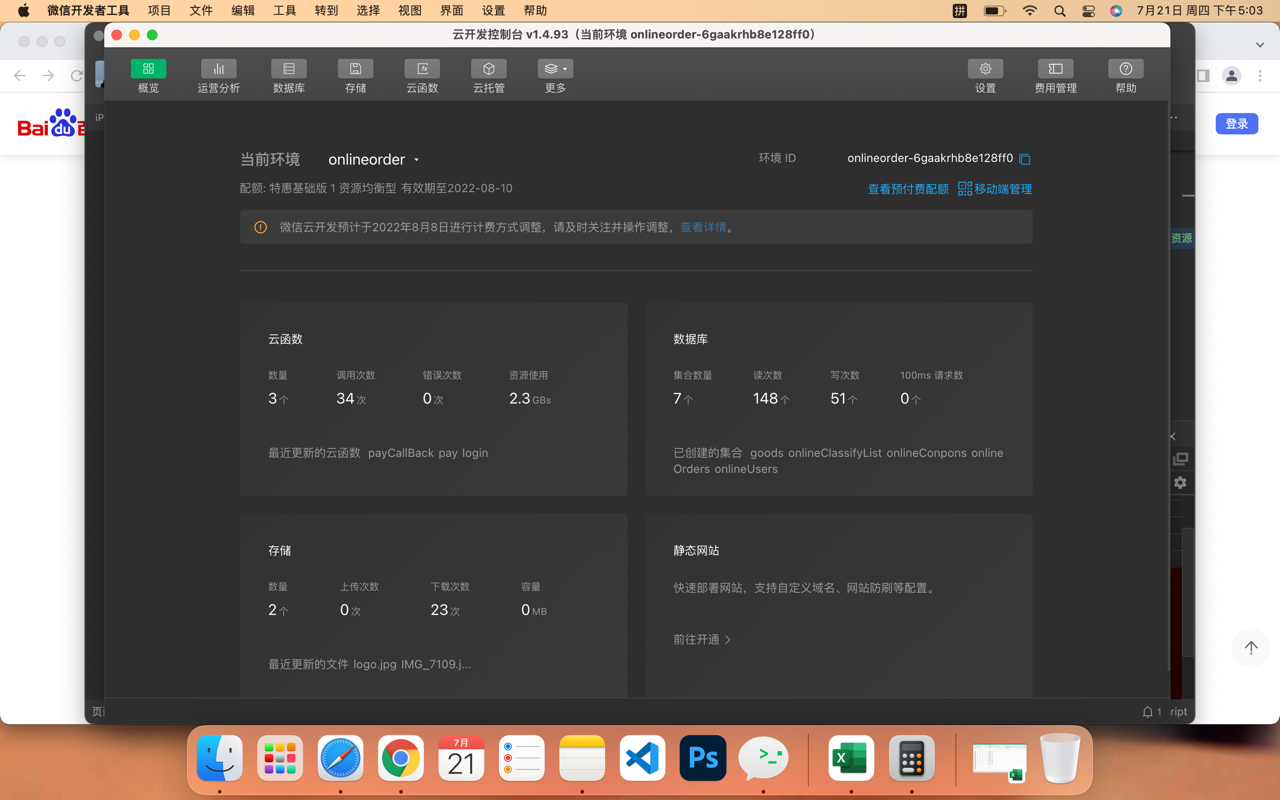Open the 视图 menu in the menu bar

(410, 11)
